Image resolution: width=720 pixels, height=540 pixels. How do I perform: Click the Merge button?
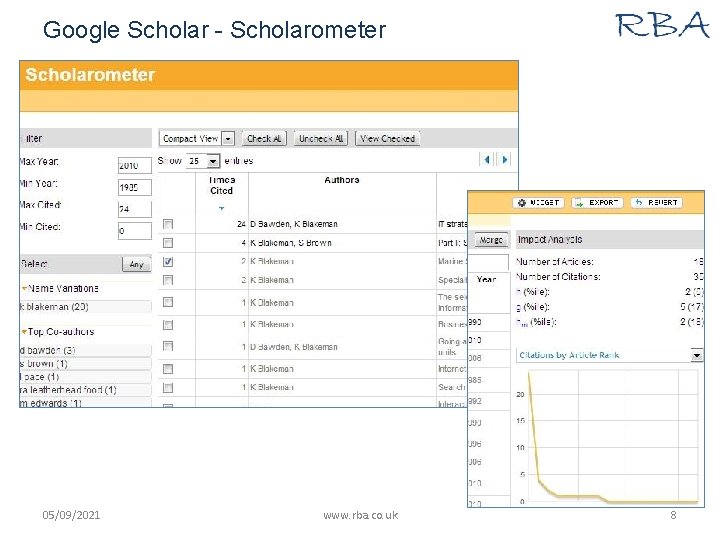tap(491, 240)
